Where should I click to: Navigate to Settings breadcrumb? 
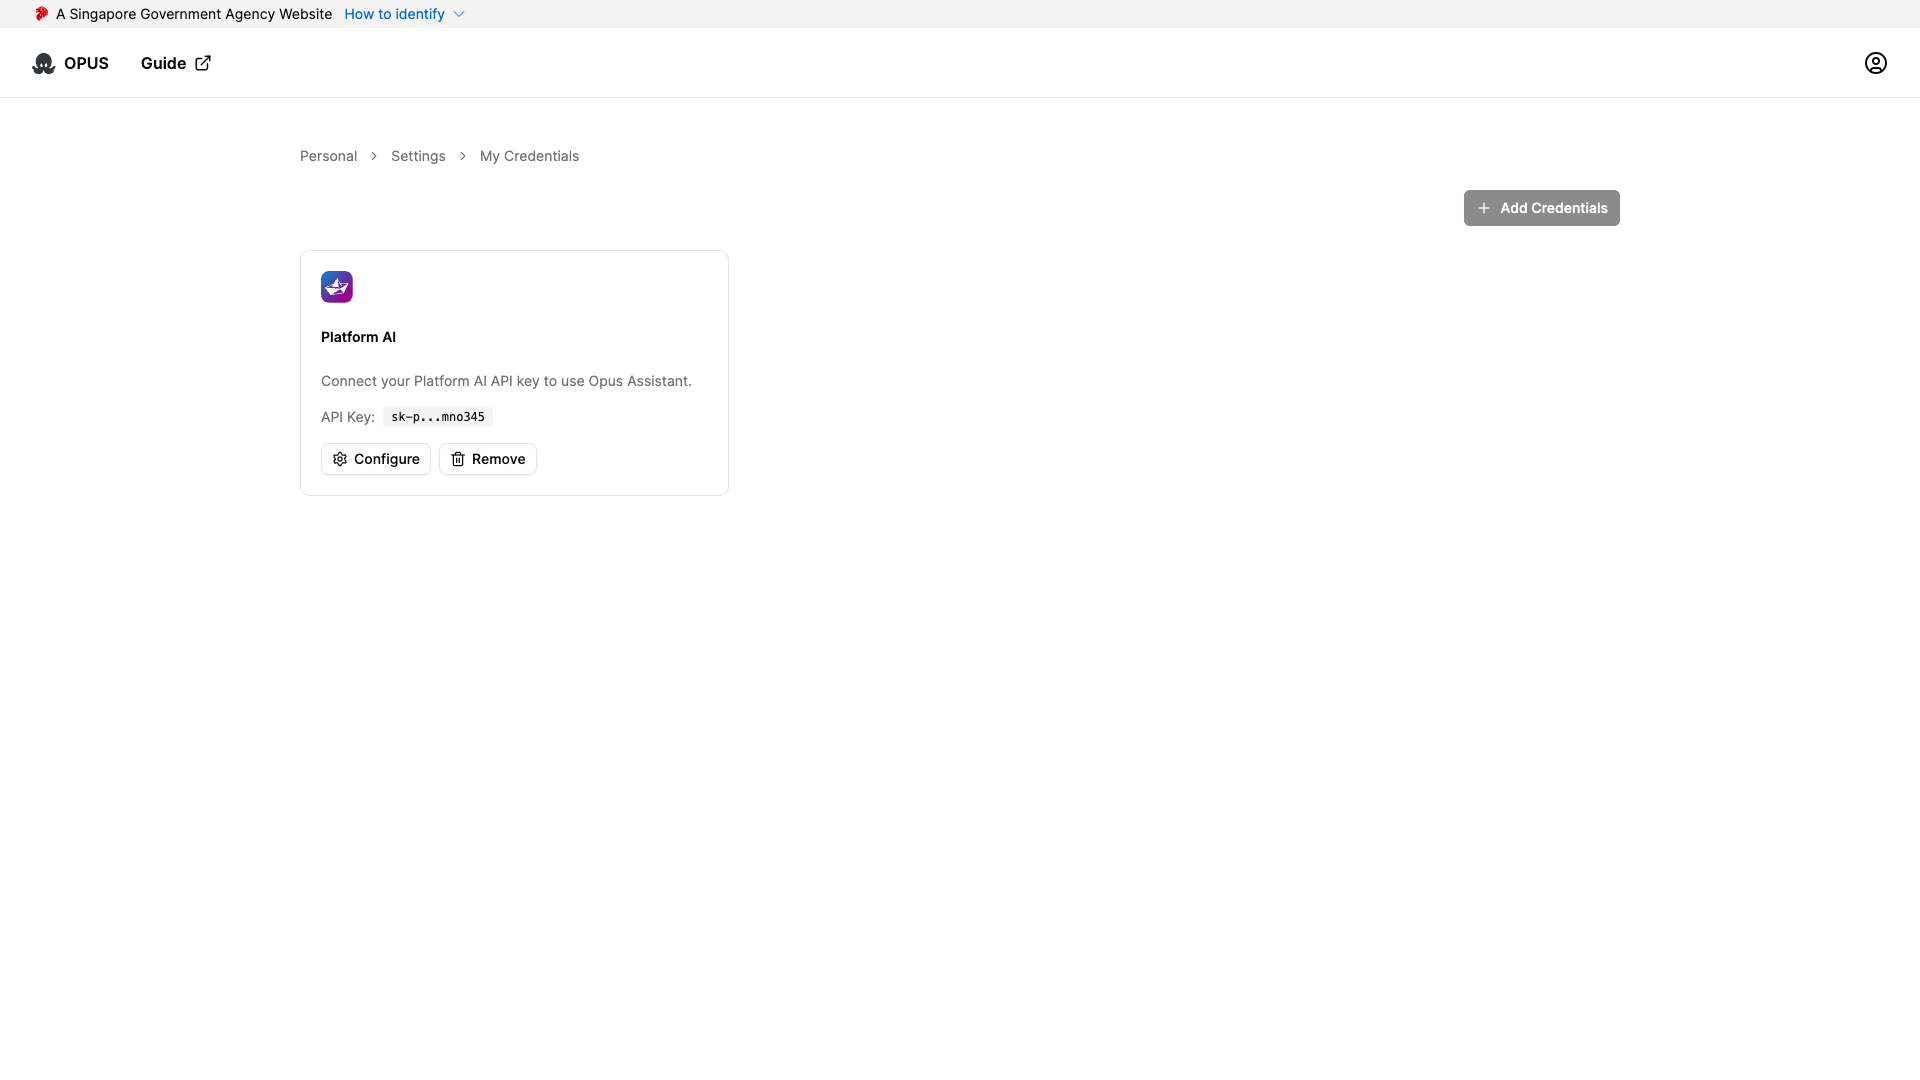pos(418,156)
